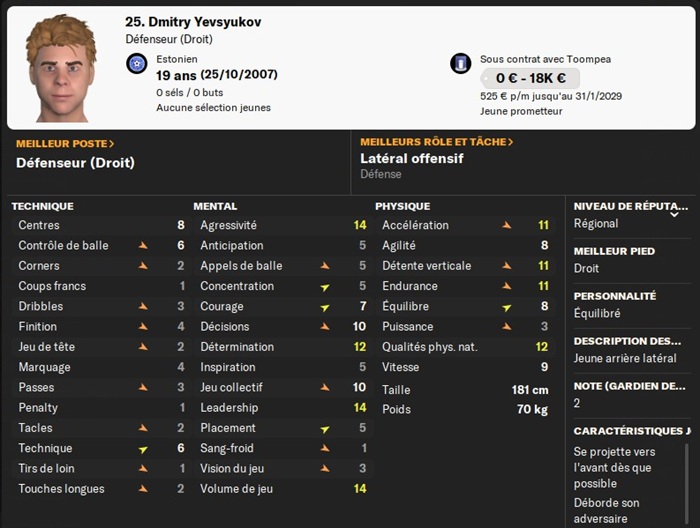Expand the Niveau de réputation chevron
Viewport: 700px width, 528px height.
(674, 213)
